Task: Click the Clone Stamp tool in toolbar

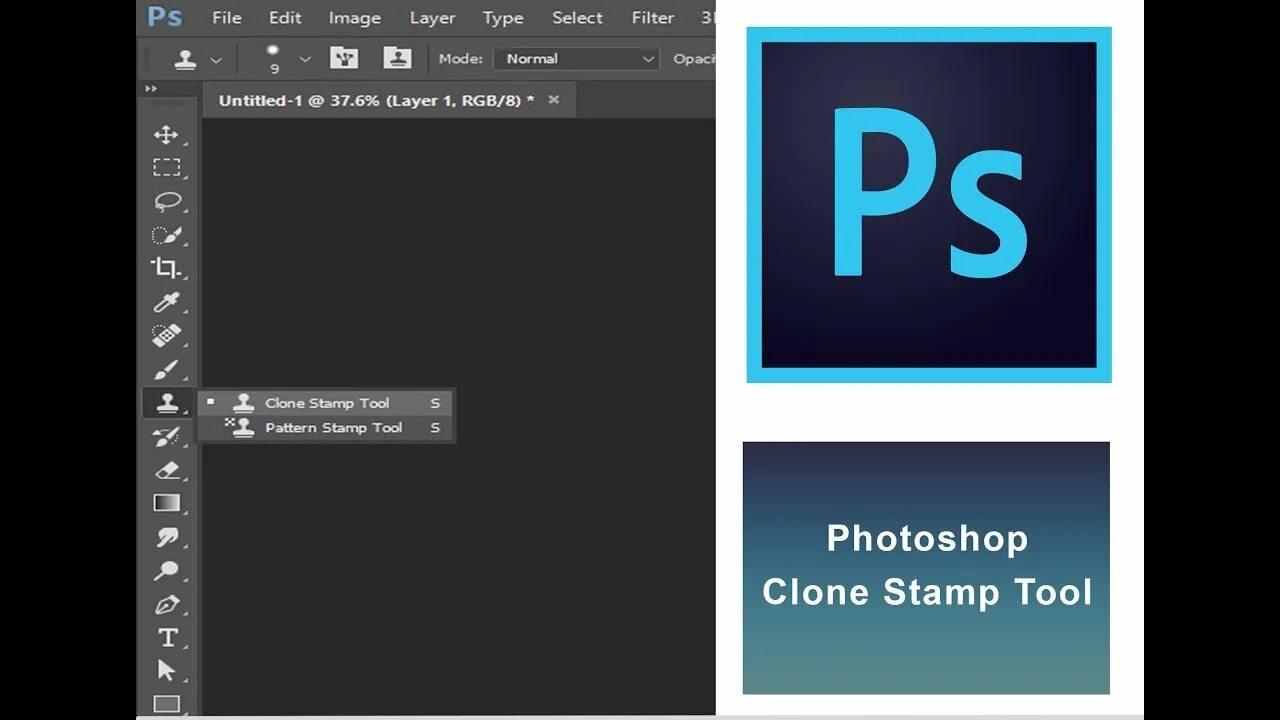Action: pyautogui.click(x=167, y=403)
